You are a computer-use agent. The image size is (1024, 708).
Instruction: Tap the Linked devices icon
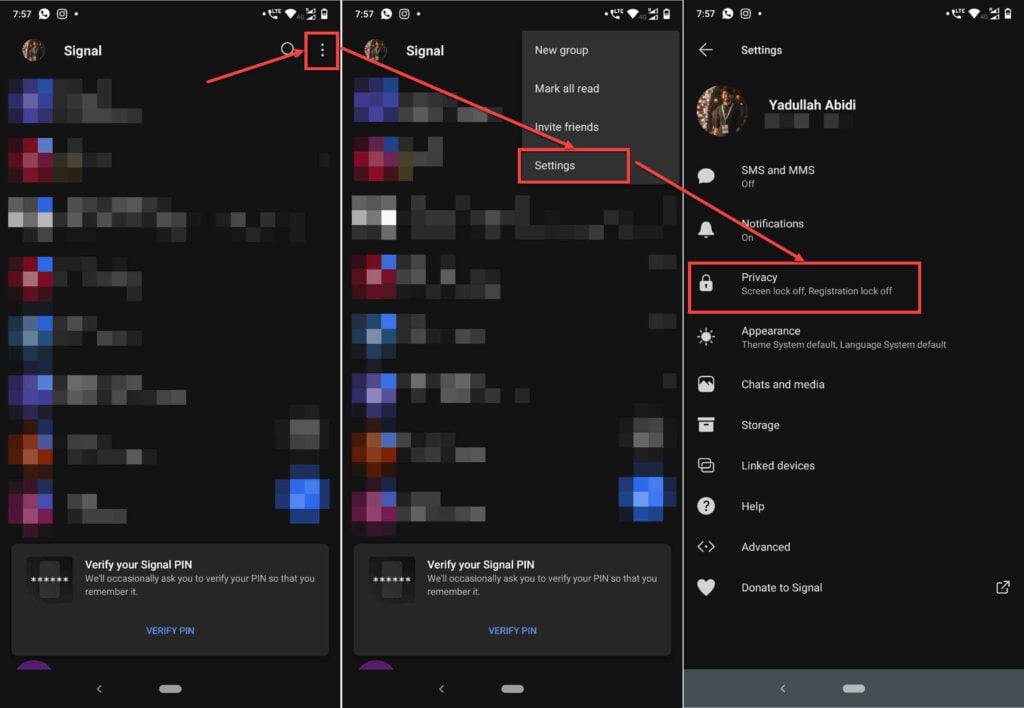coord(706,465)
